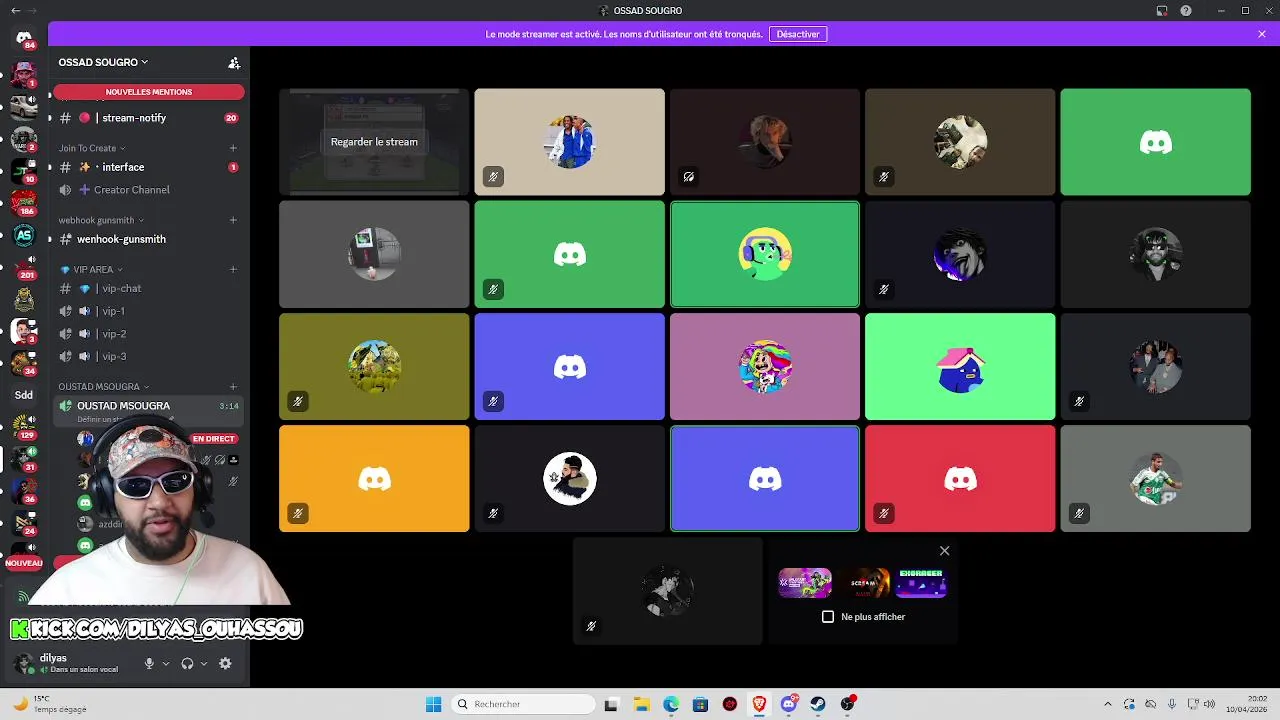Image resolution: width=1280 pixels, height=720 pixels.
Task: Collapse the VIP AREA category
Action: 92,269
